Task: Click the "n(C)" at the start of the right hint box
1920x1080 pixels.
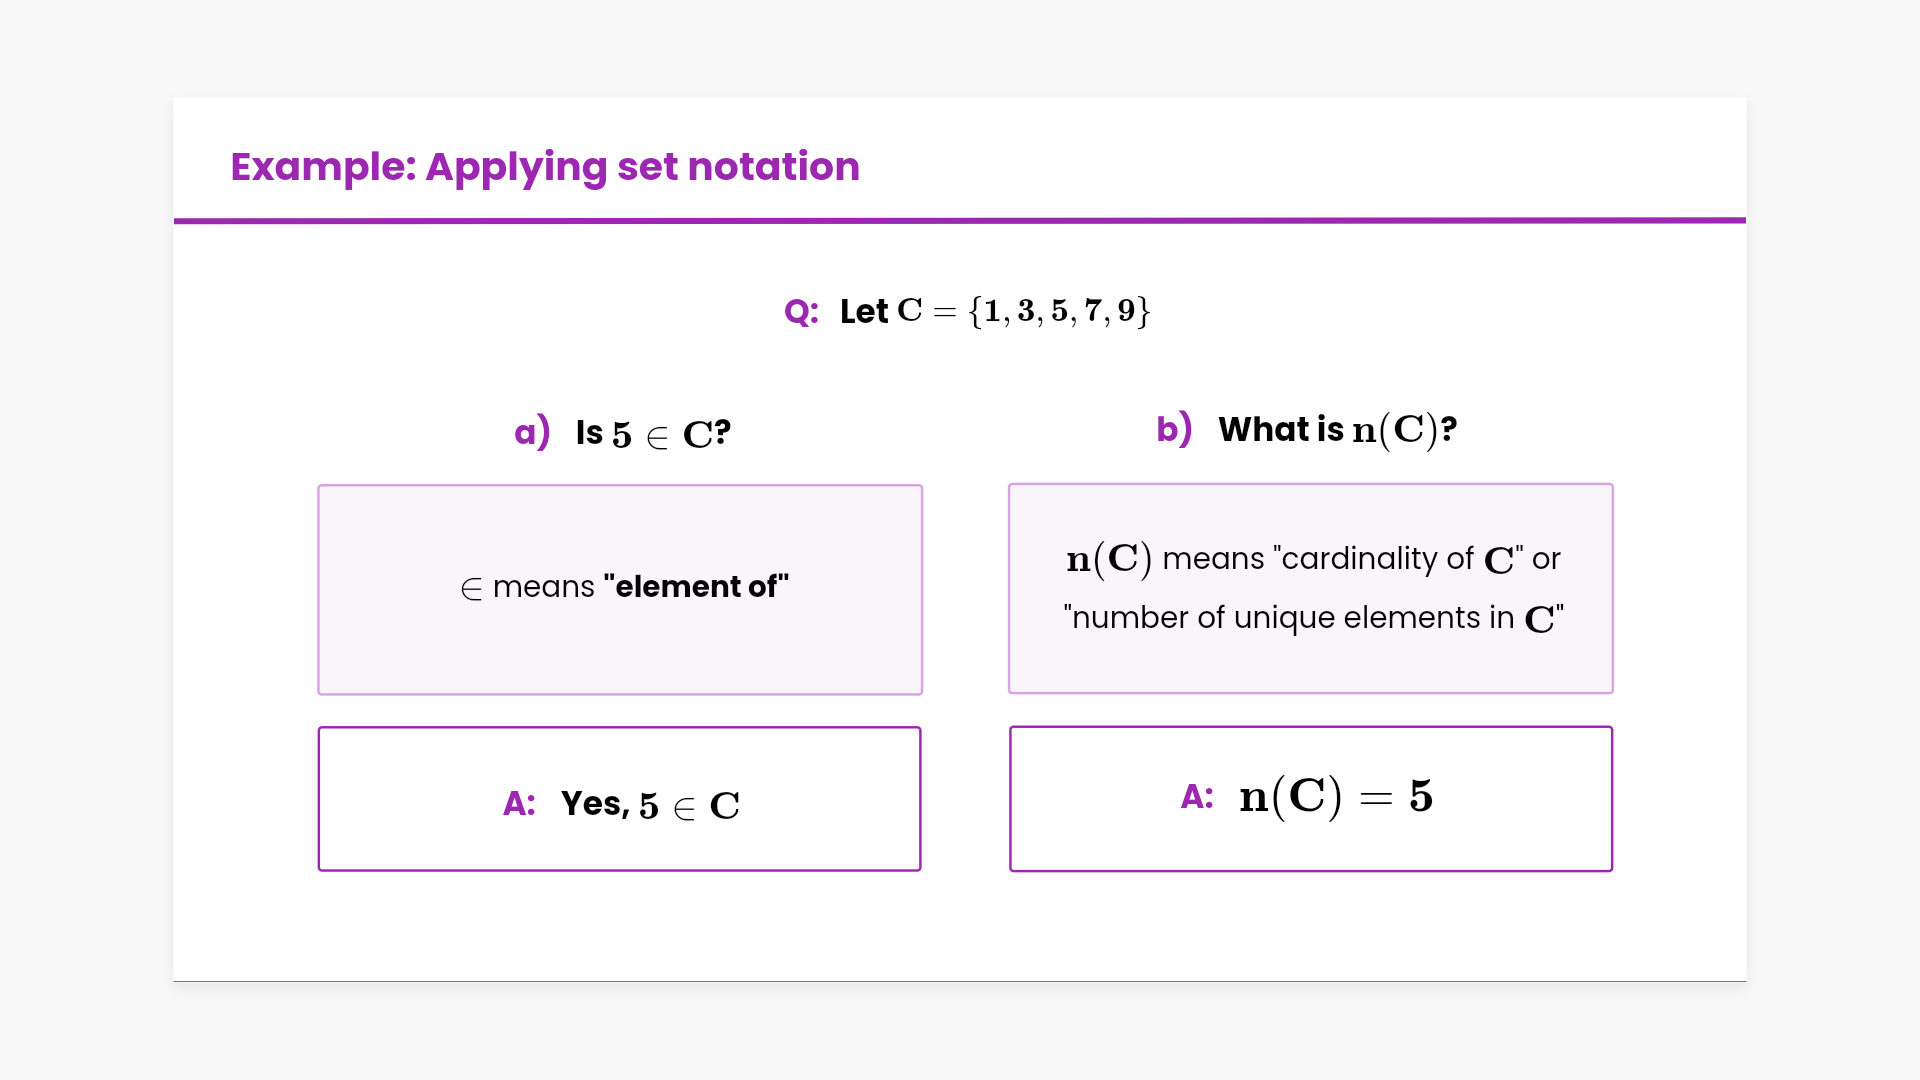Action: [x=1109, y=558]
